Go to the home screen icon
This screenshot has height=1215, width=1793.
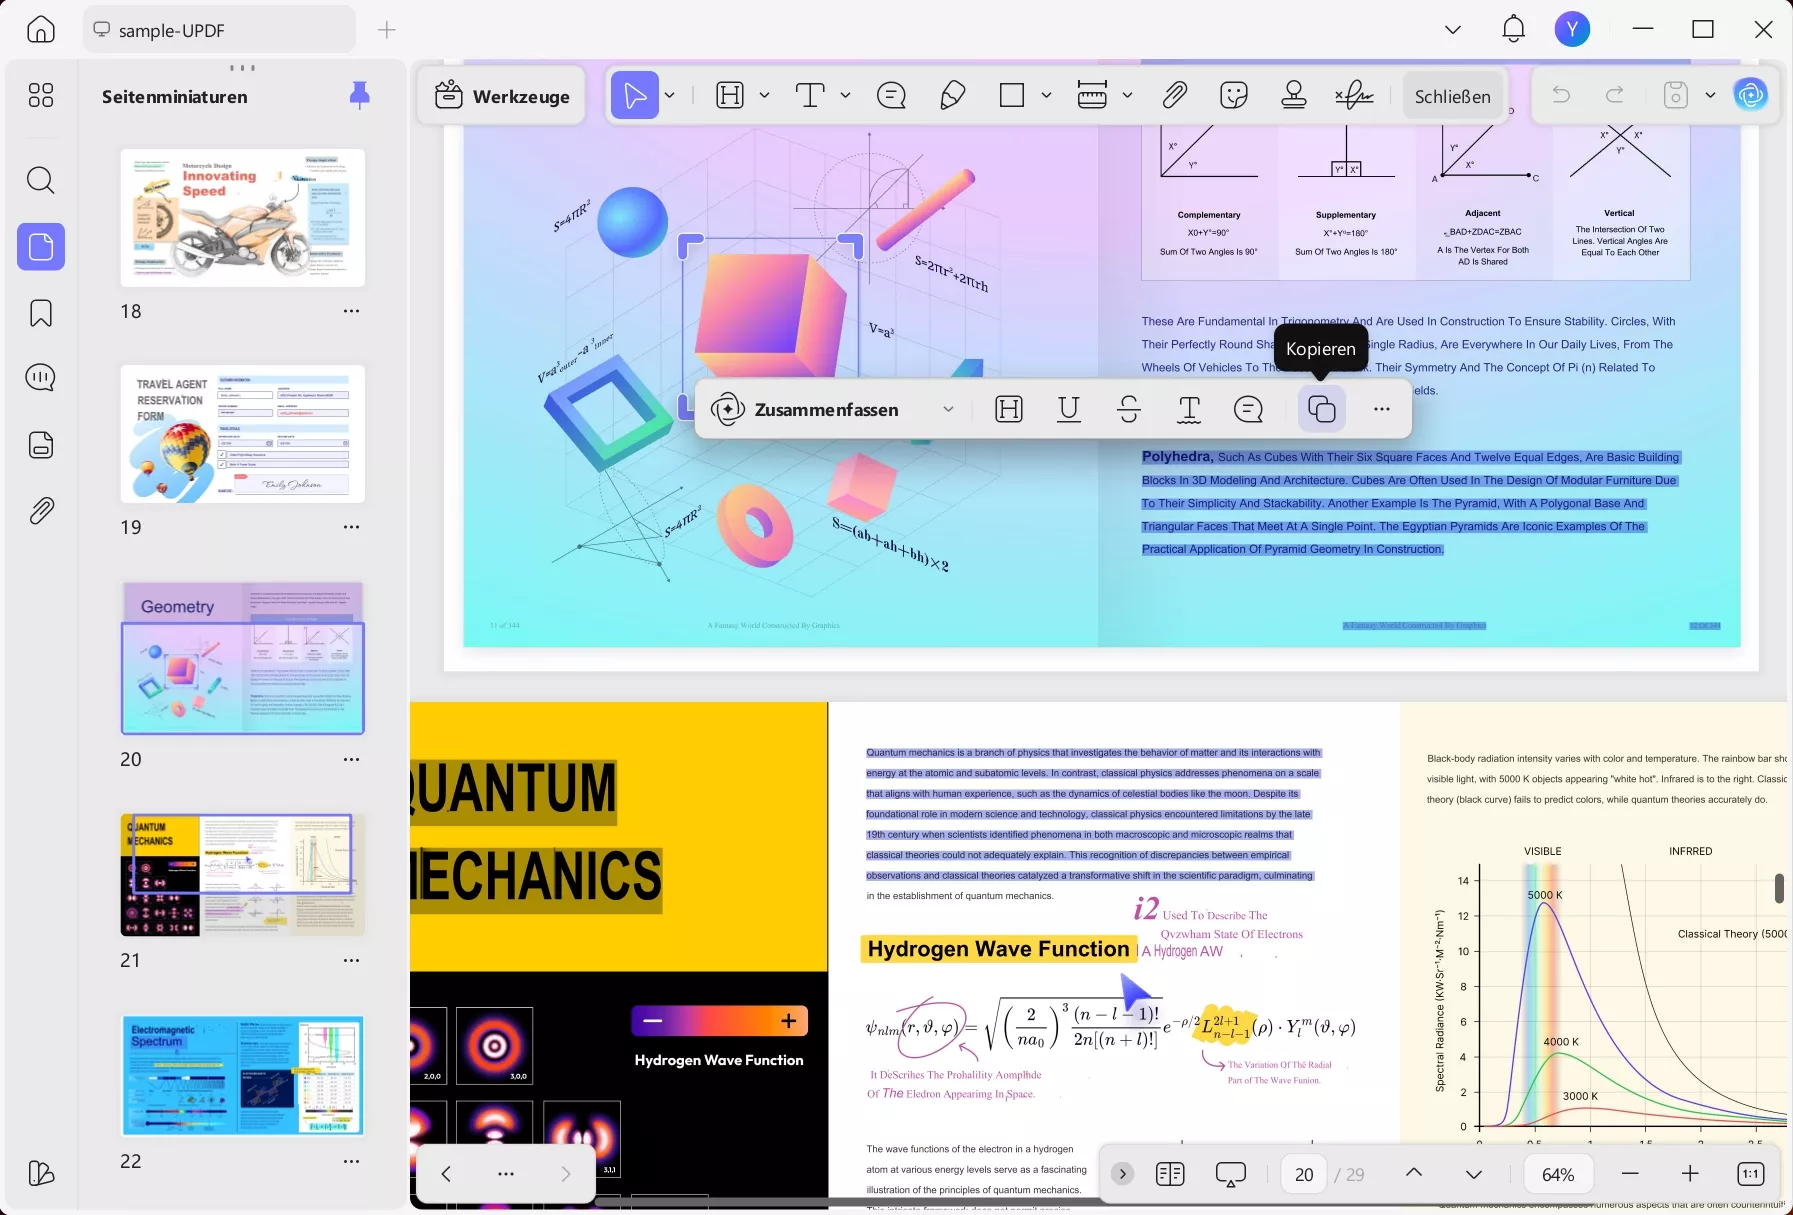41,30
